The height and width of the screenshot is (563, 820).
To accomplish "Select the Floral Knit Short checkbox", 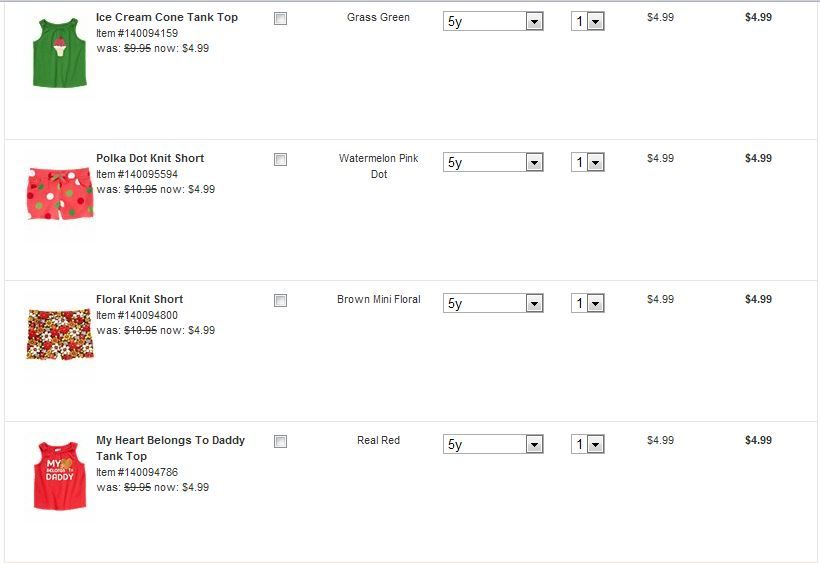I will point(280,300).
